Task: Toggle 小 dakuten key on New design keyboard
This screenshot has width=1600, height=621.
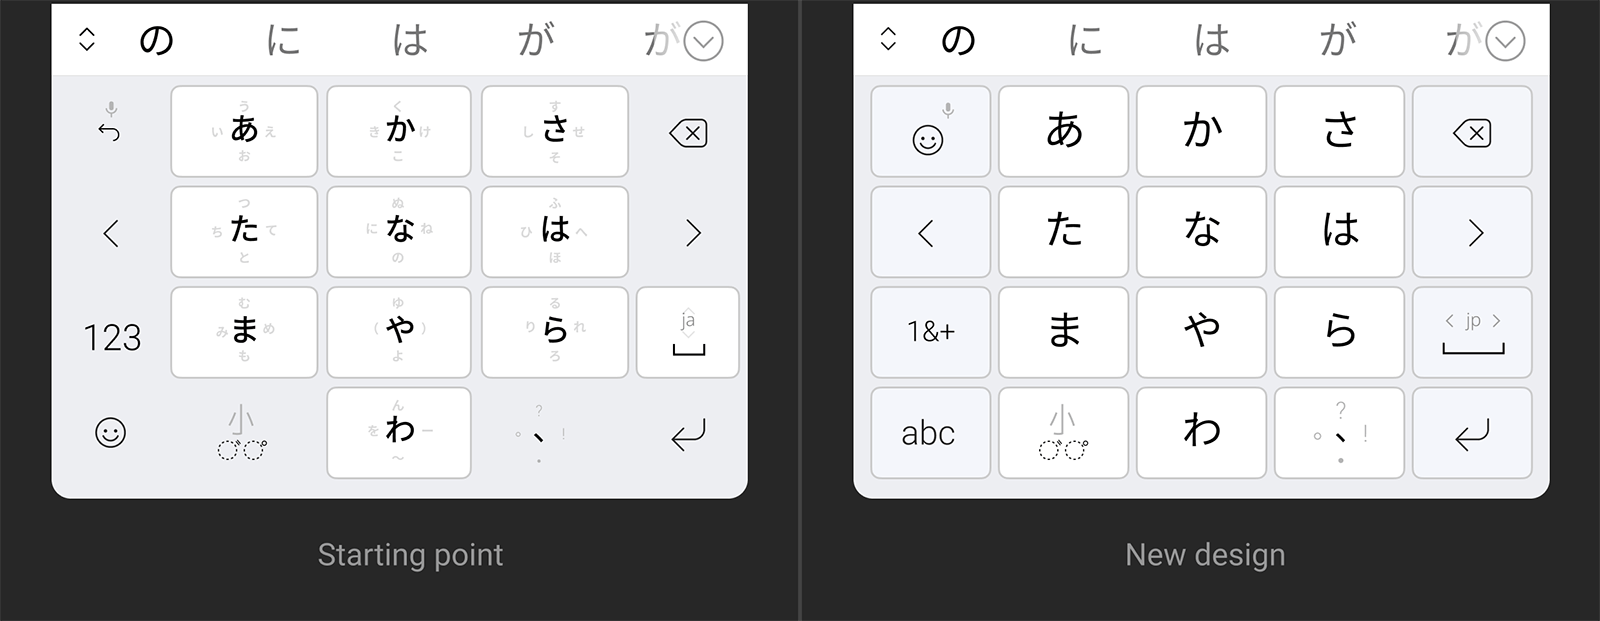Action: 1063,433
